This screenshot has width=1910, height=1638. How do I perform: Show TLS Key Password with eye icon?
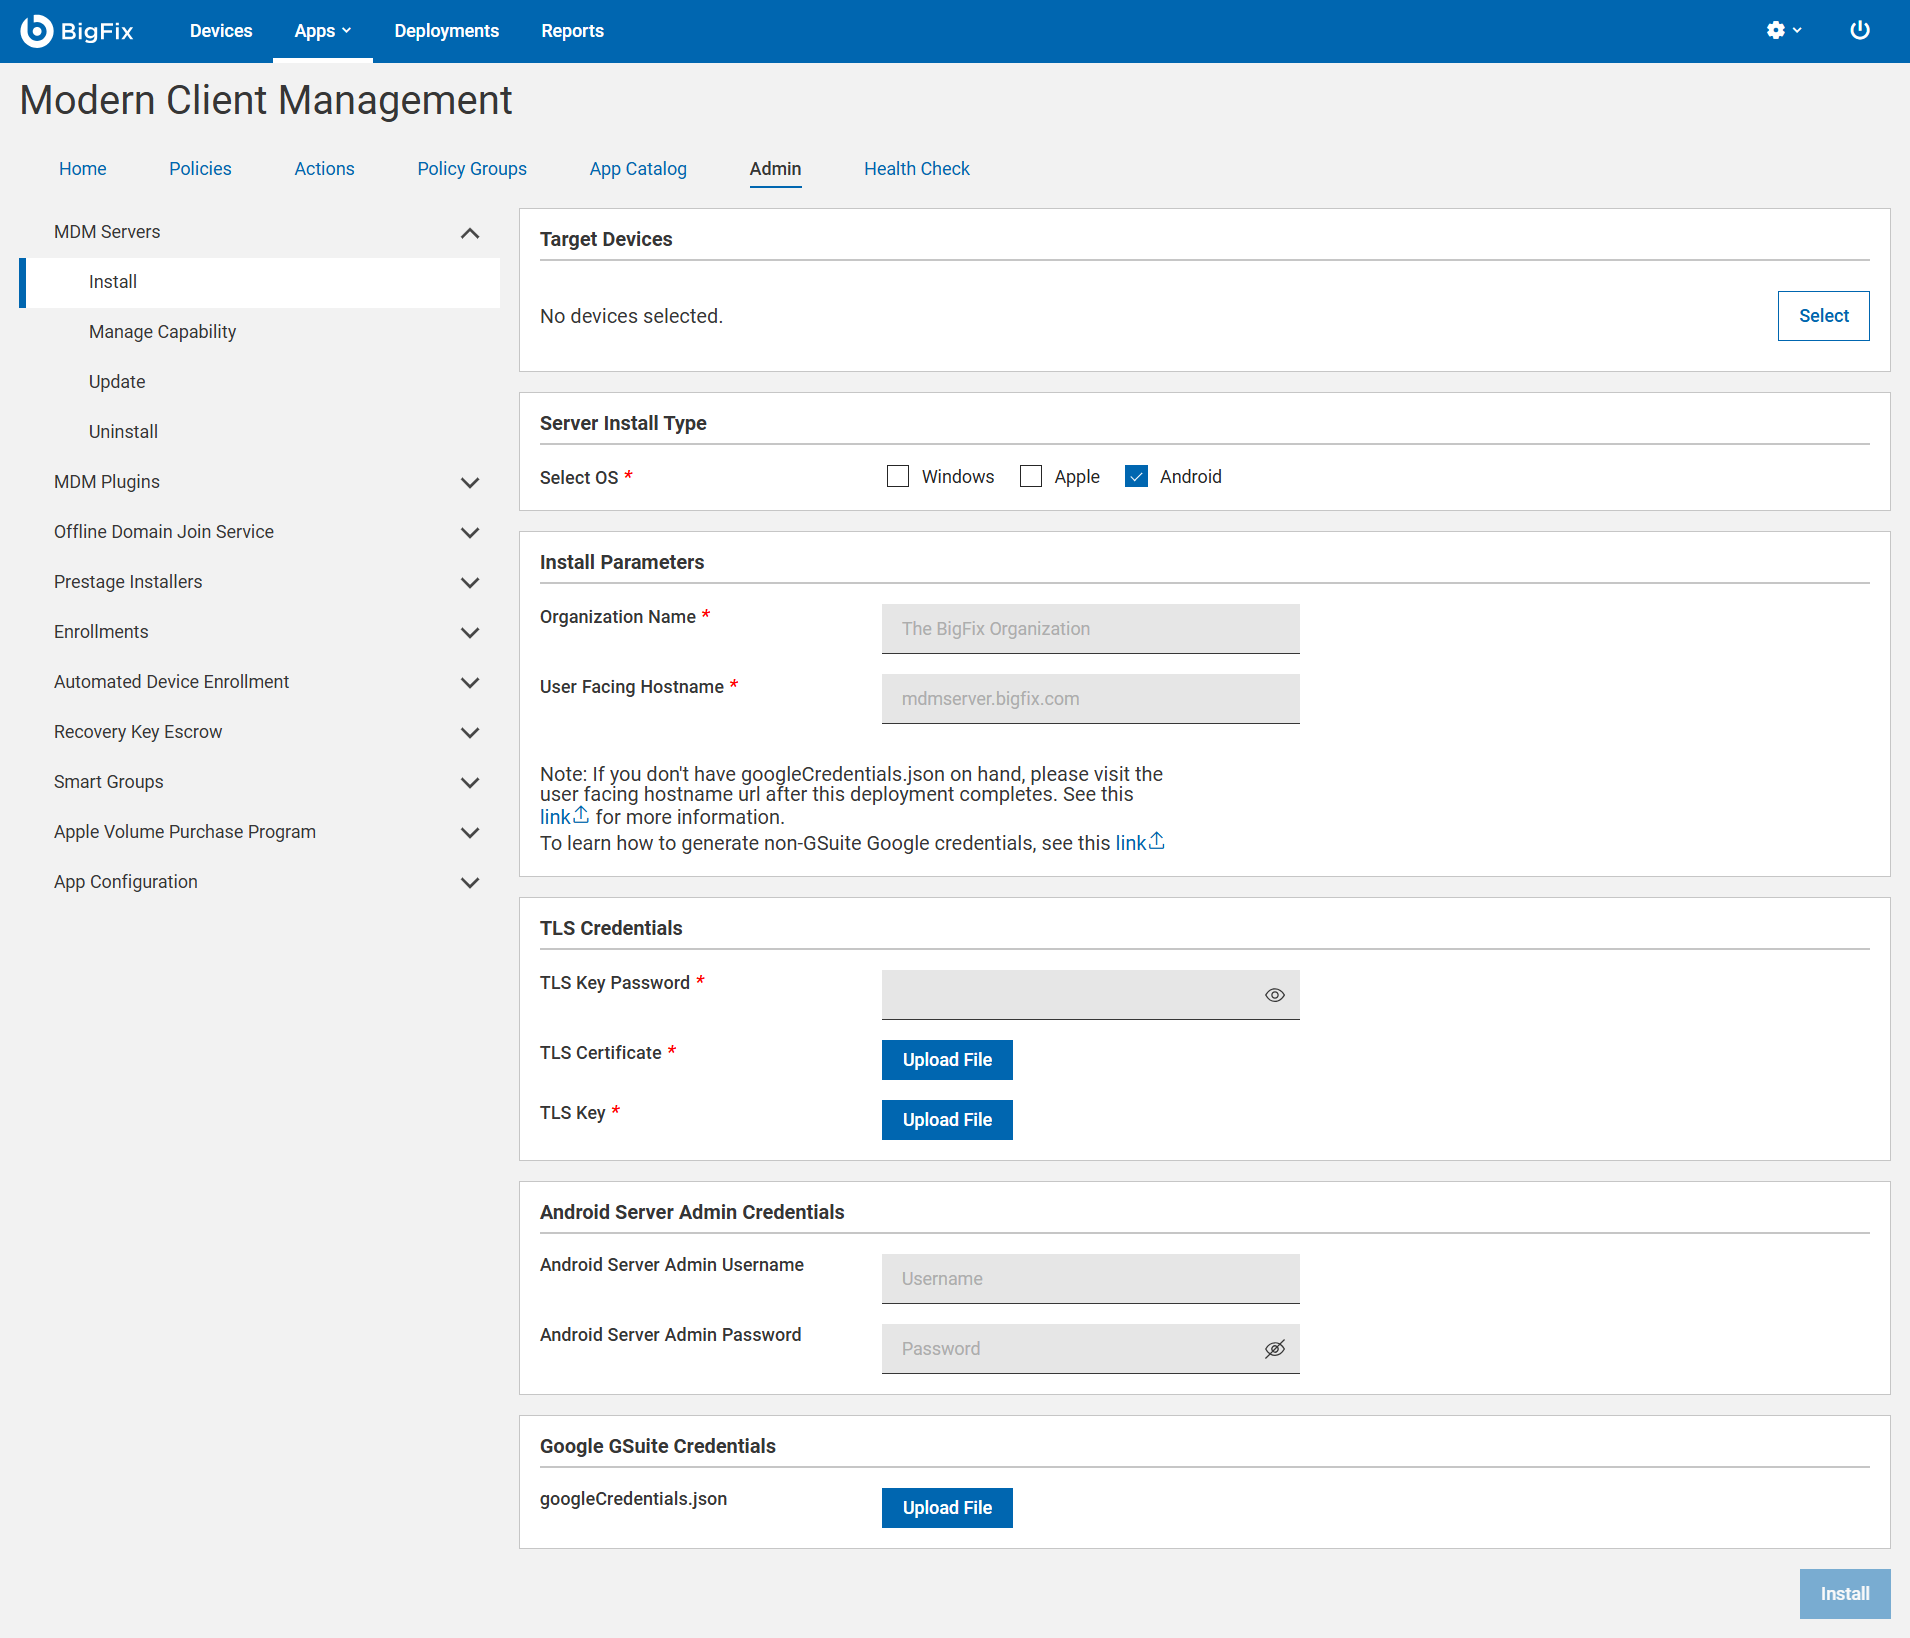click(1274, 995)
